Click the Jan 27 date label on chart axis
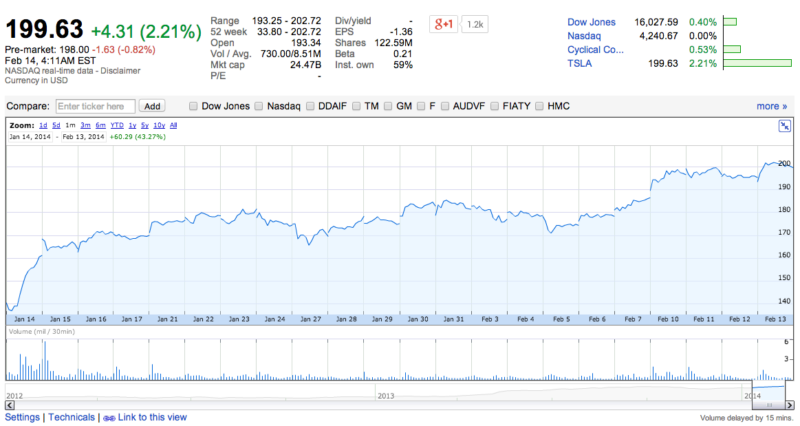Viewport: 800px width, 426px height. [311, 319]
